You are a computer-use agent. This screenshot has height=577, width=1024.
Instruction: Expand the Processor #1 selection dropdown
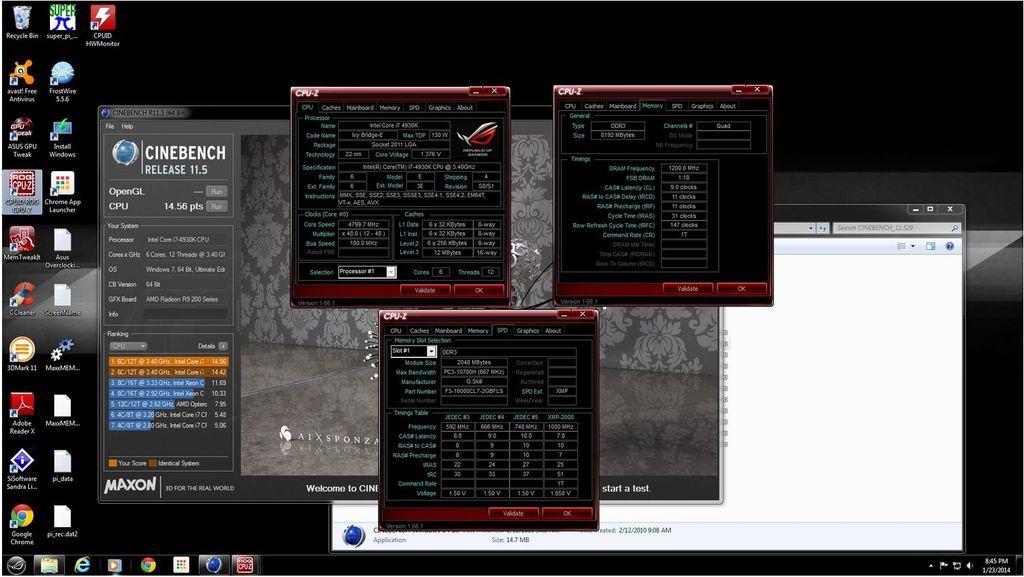click(x=391, y=272)
